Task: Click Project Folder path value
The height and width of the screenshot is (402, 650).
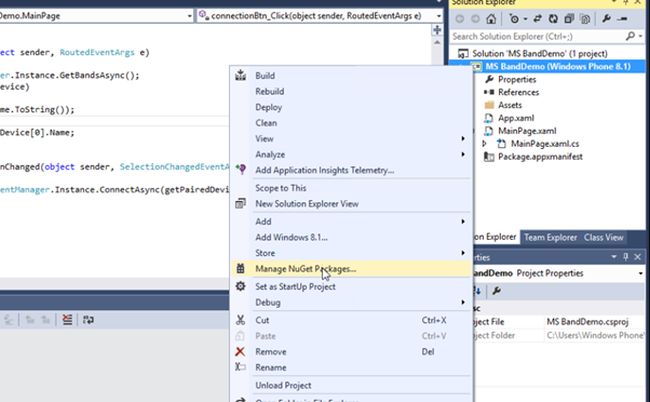Action: tap(595, 335)
